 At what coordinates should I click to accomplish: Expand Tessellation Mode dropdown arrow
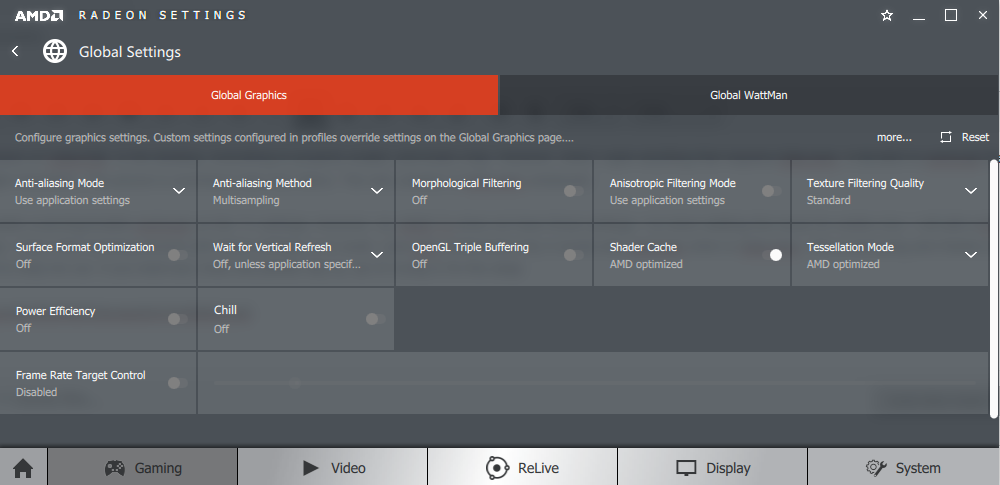971,255
